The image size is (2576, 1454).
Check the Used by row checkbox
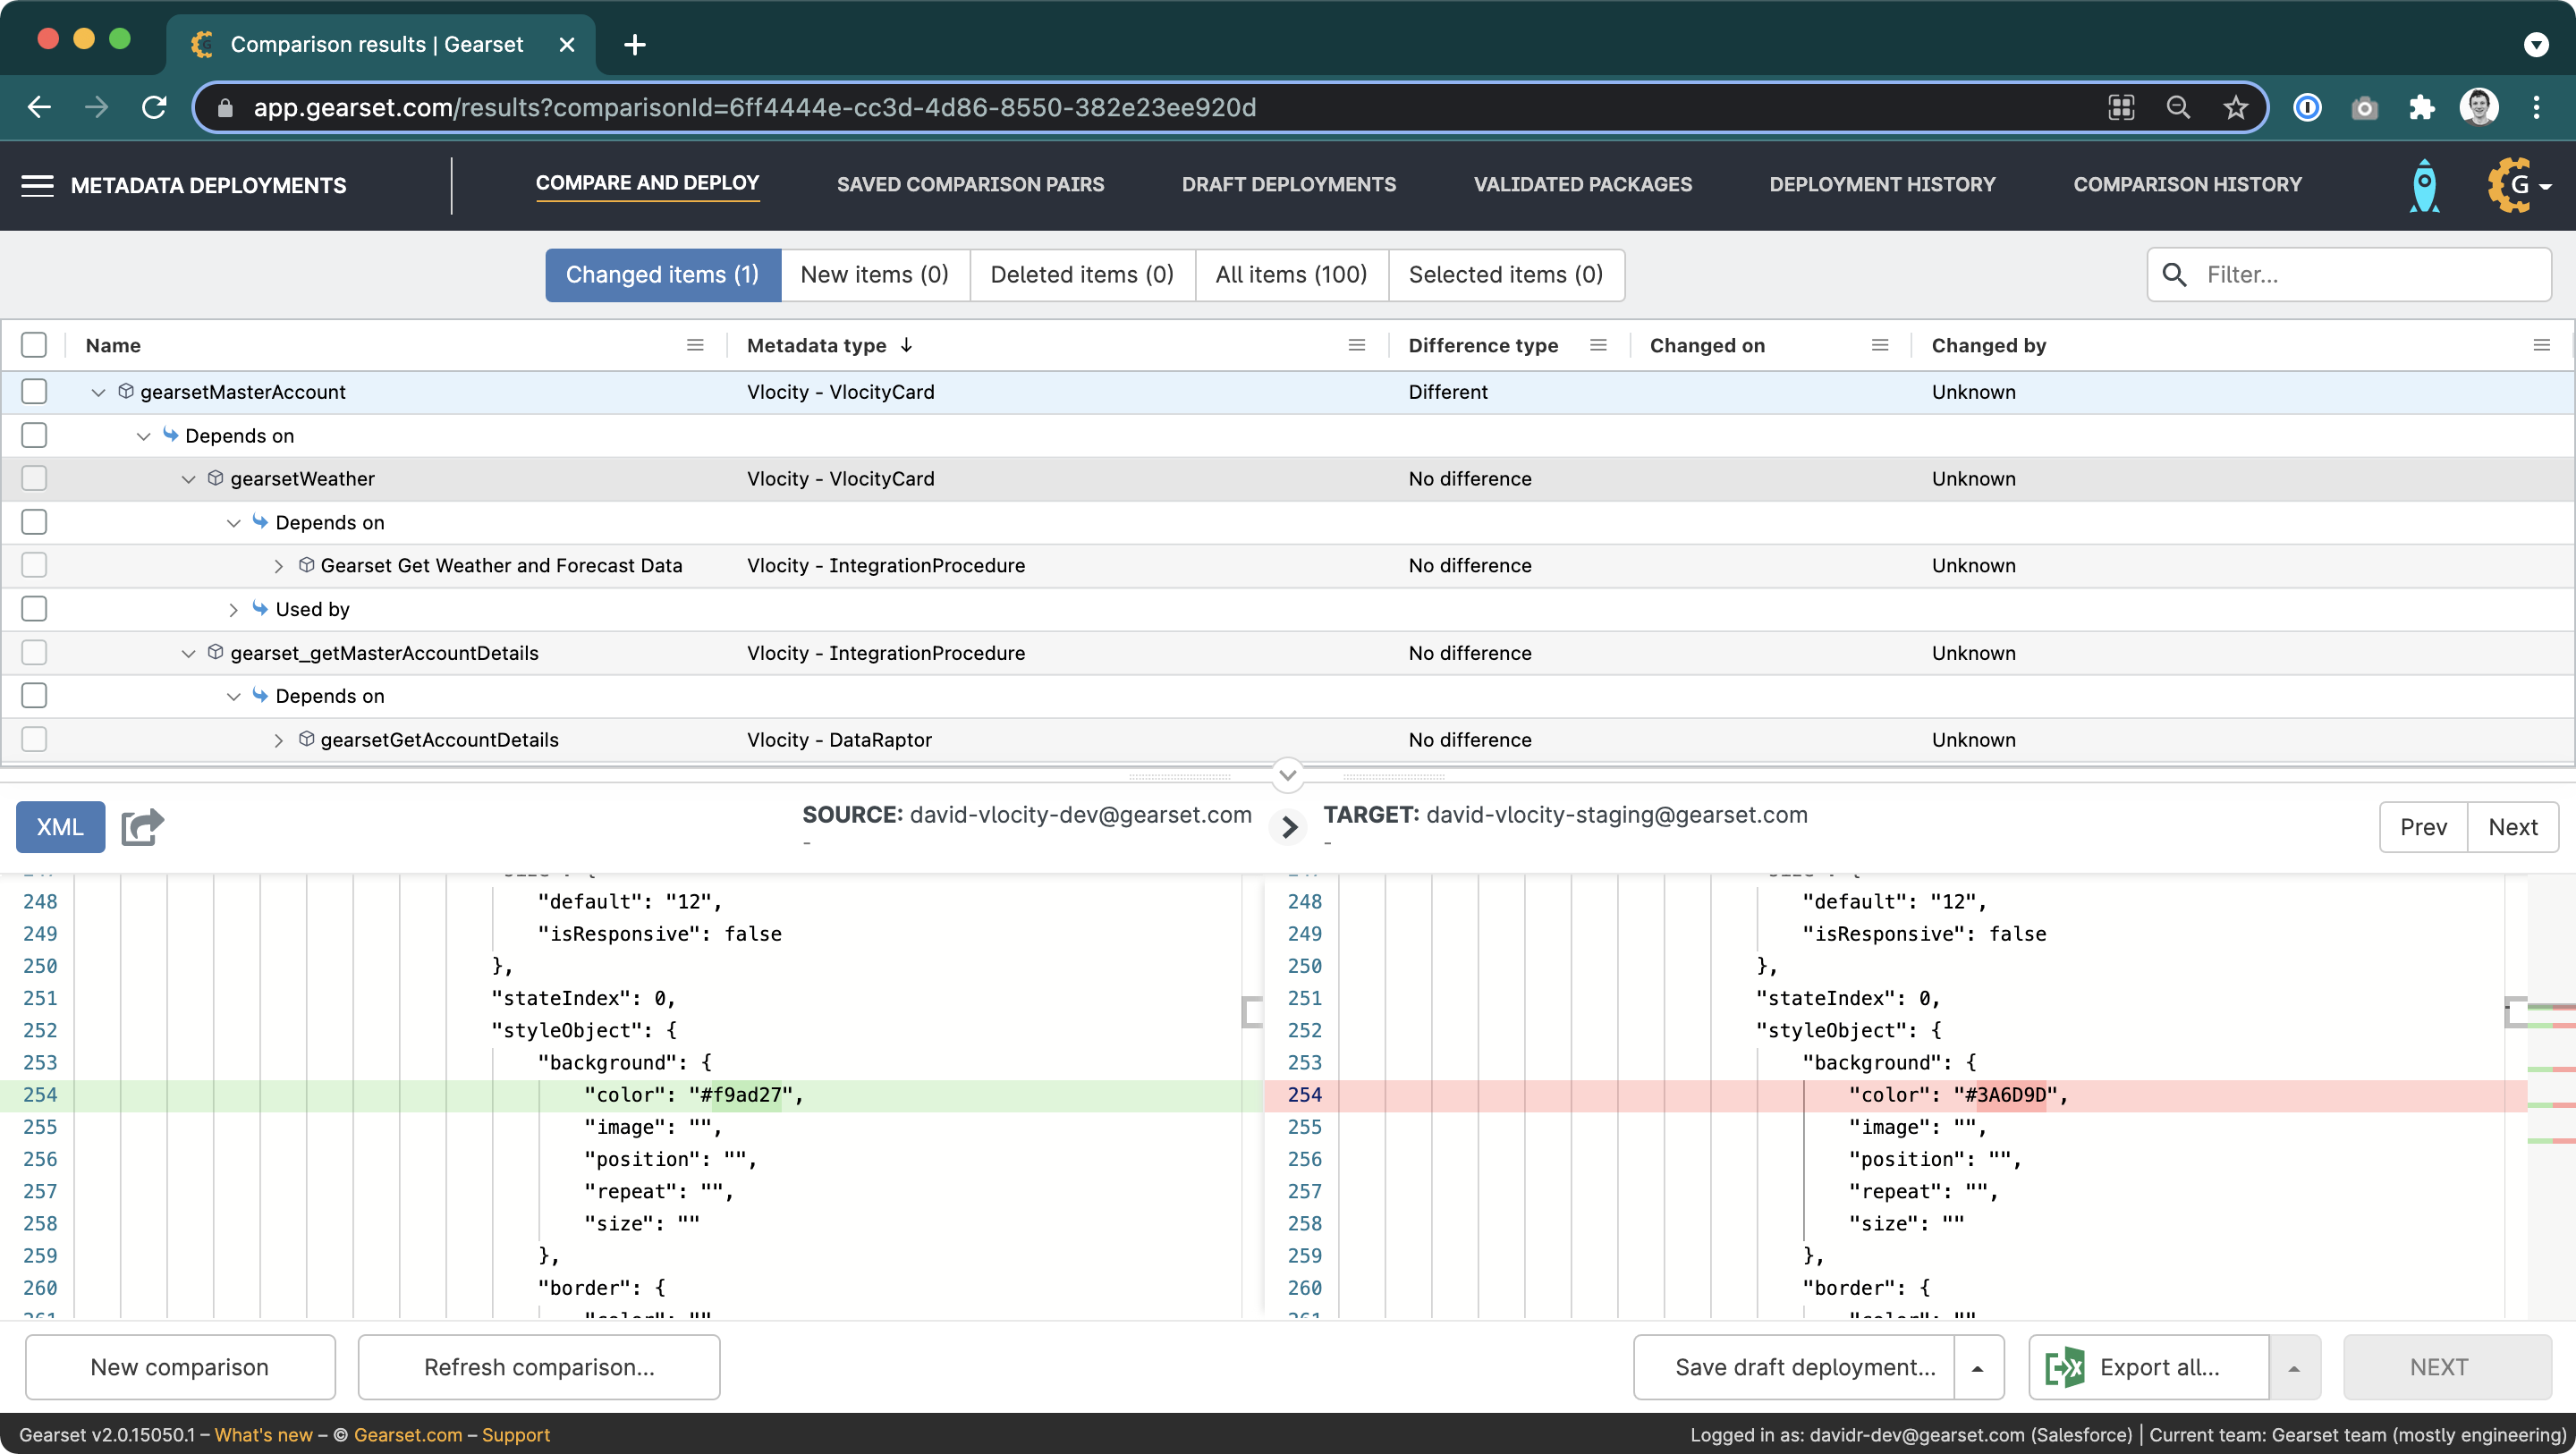34,609
